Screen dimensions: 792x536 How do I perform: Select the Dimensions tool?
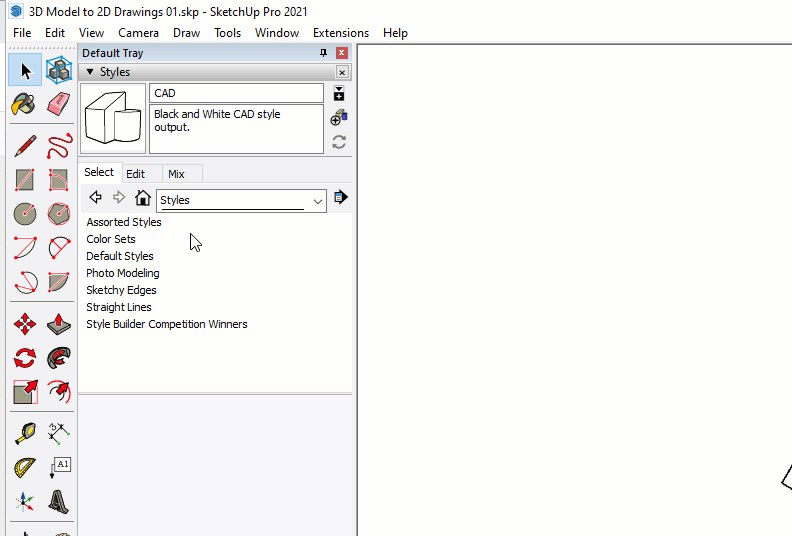(59, 433)
